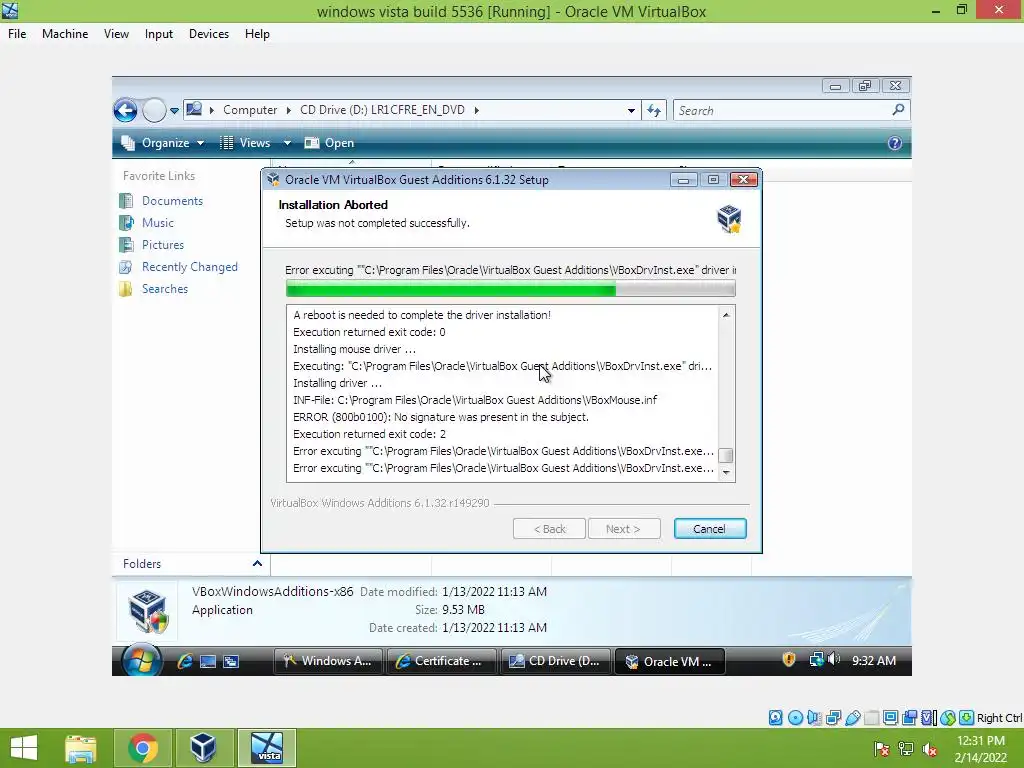1024x768 pixels.
Task: Click the volume speaker icon in Vista tray
Action: click(x=833, y=660)
